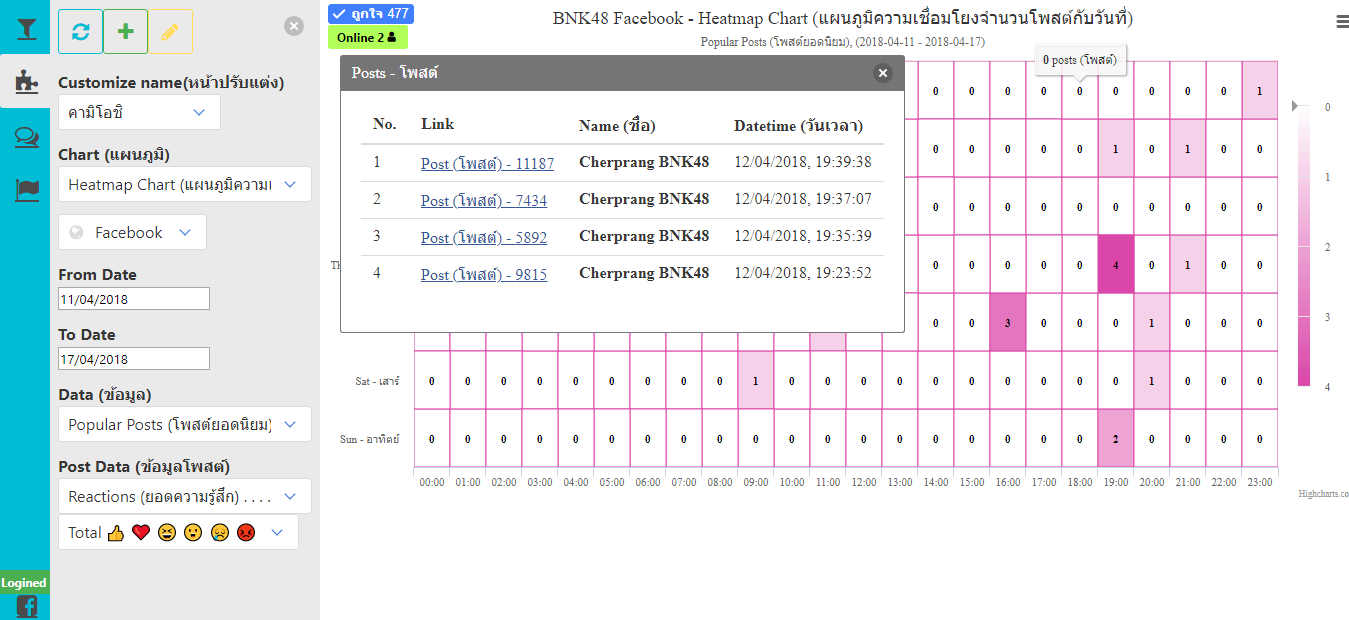Image resolution: width=1349 pixels, height=620 pixels.
Task: Click the 19:00 x-axis label
Action: 1115,482
